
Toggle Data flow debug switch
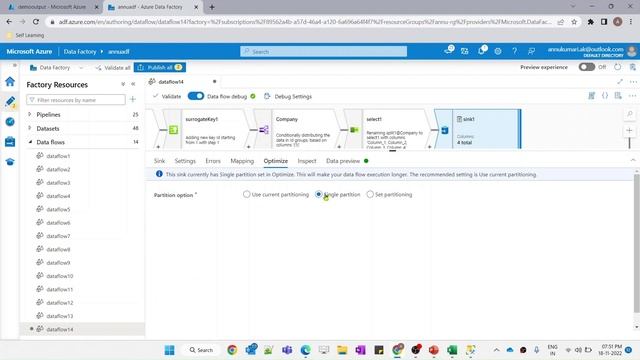click(196, 96)
